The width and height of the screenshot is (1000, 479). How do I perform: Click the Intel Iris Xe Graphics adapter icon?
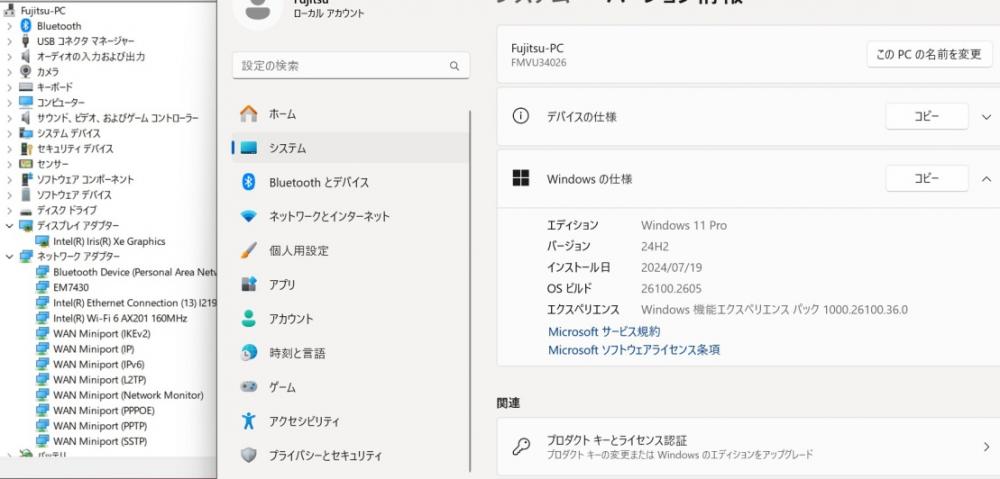pos(42,241)
